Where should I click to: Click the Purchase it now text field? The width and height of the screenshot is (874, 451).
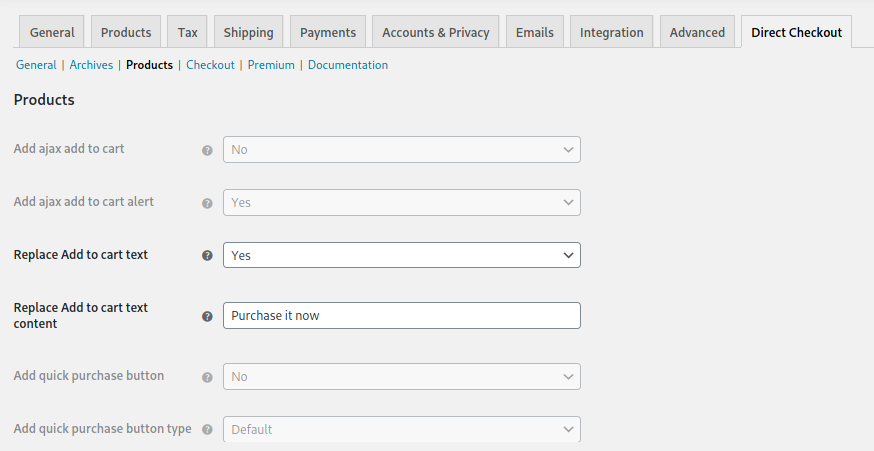pos(401,315)
